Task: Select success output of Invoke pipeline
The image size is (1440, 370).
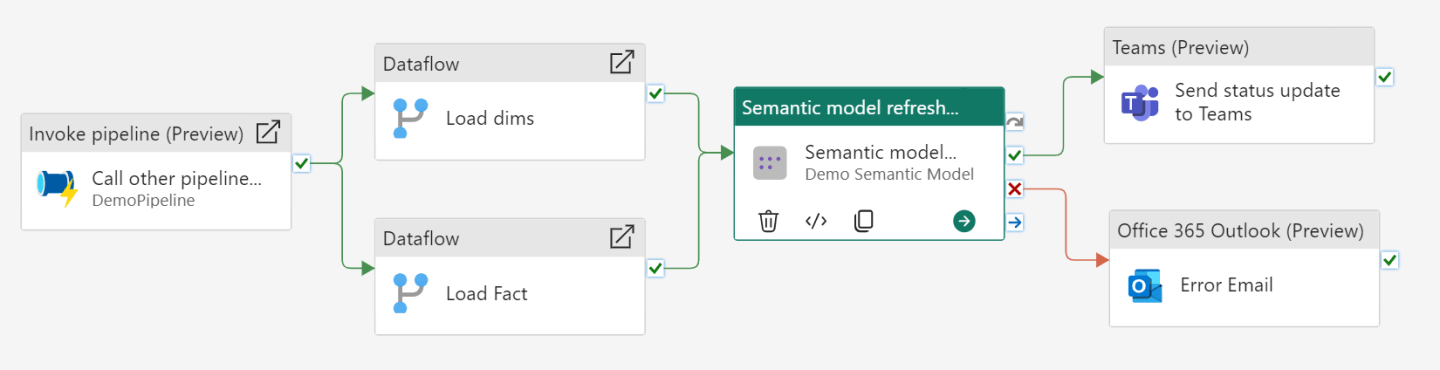Action: 302,163
